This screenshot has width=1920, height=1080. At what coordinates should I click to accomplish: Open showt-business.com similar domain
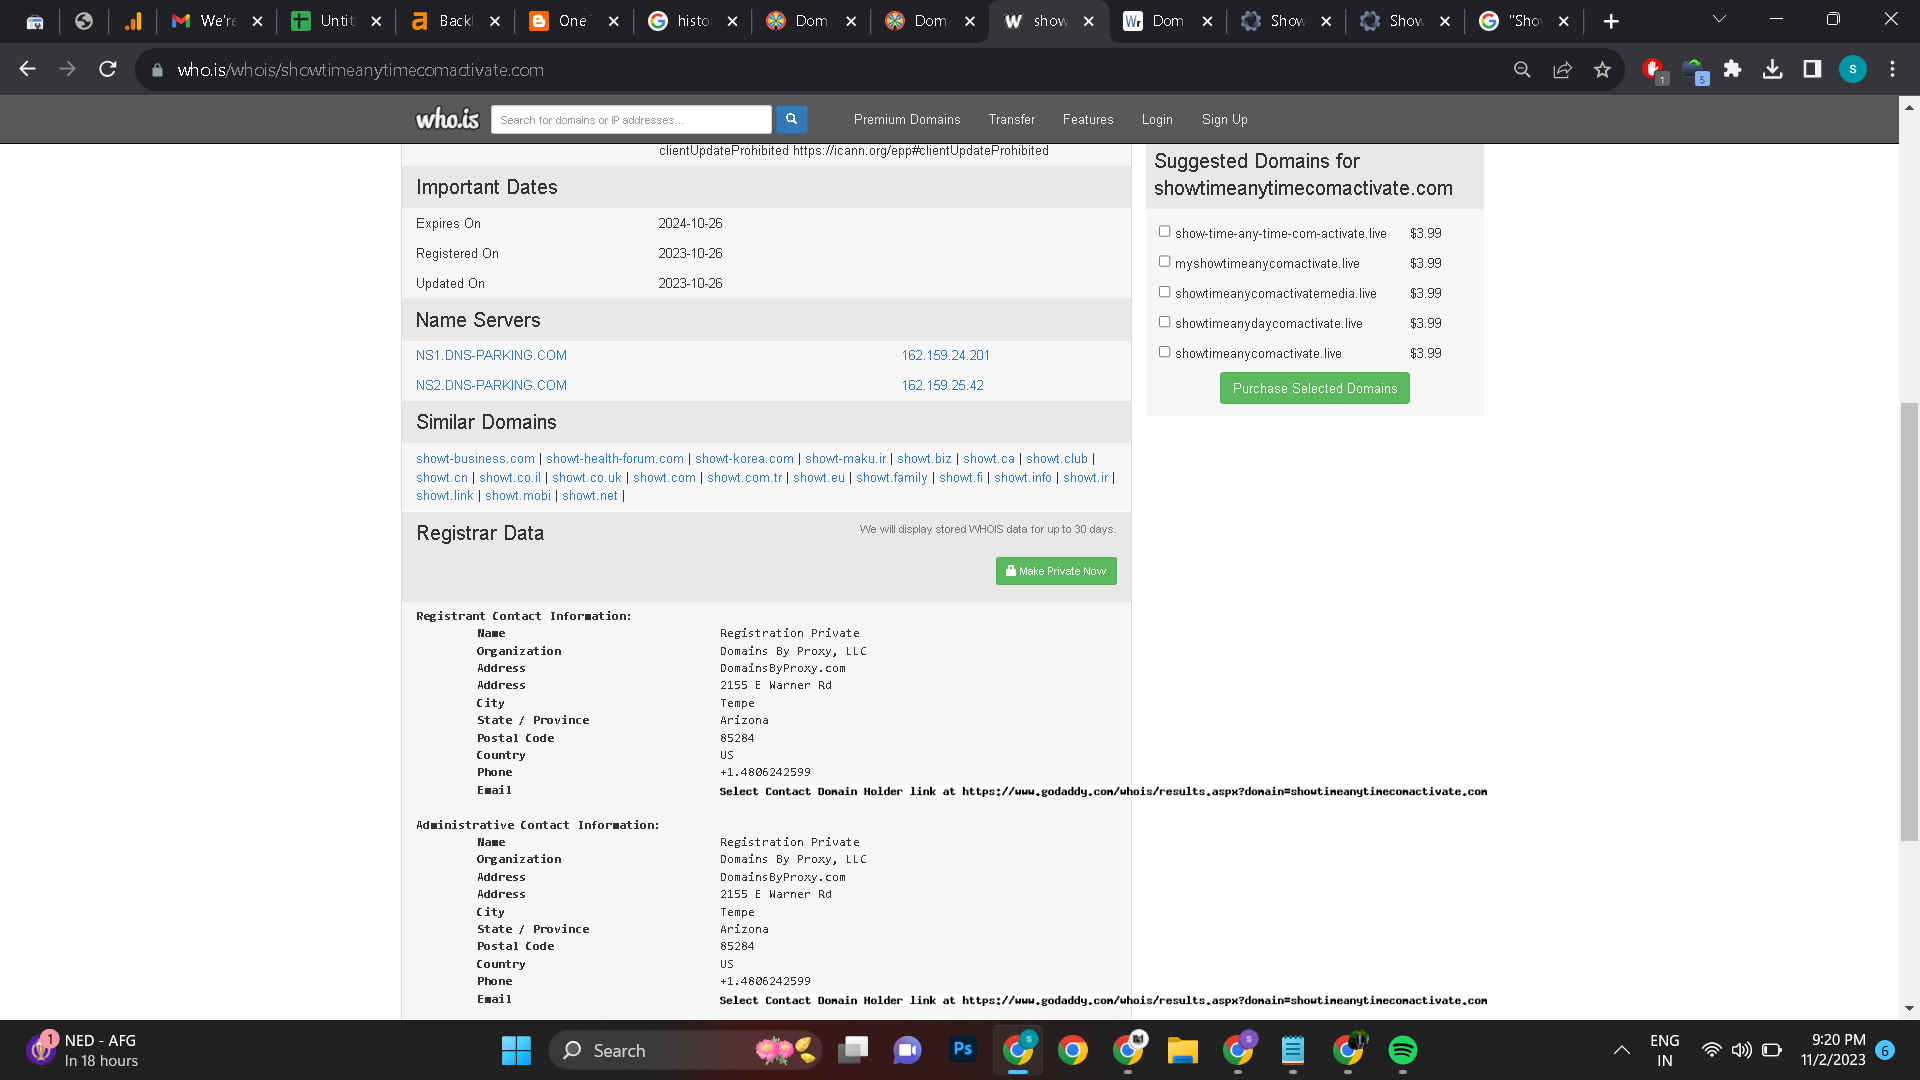[475, 459]
